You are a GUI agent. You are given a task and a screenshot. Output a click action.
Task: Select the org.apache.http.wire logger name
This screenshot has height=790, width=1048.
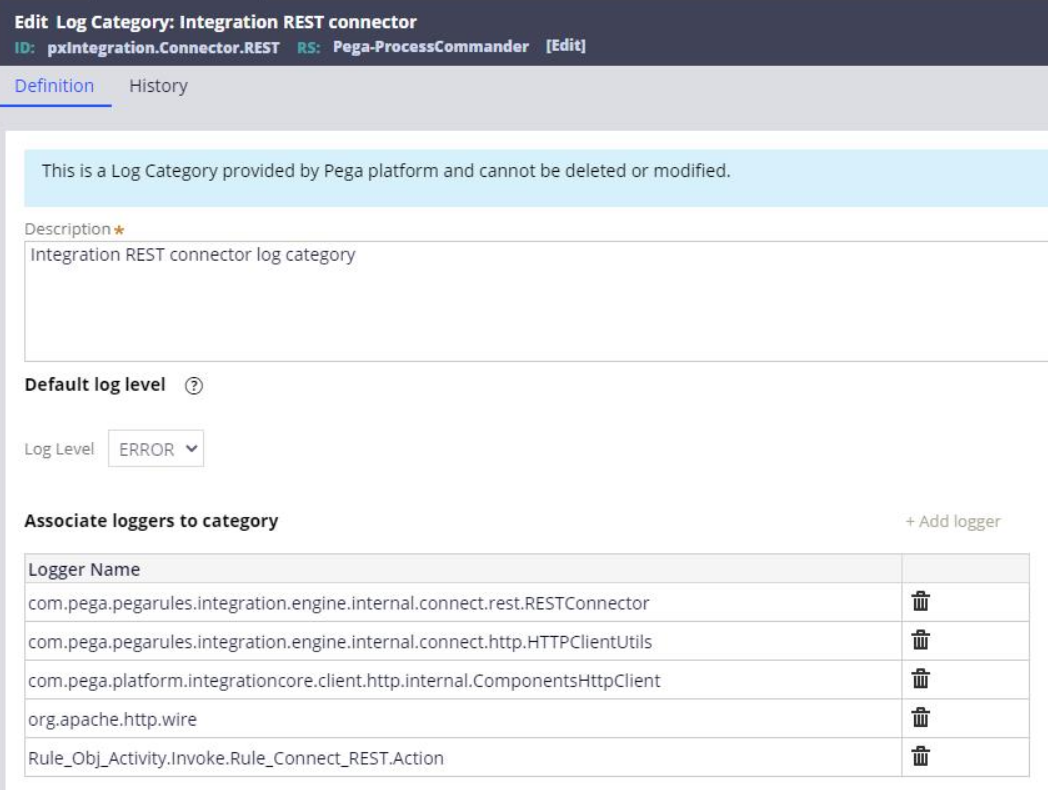tap(112, 719)
